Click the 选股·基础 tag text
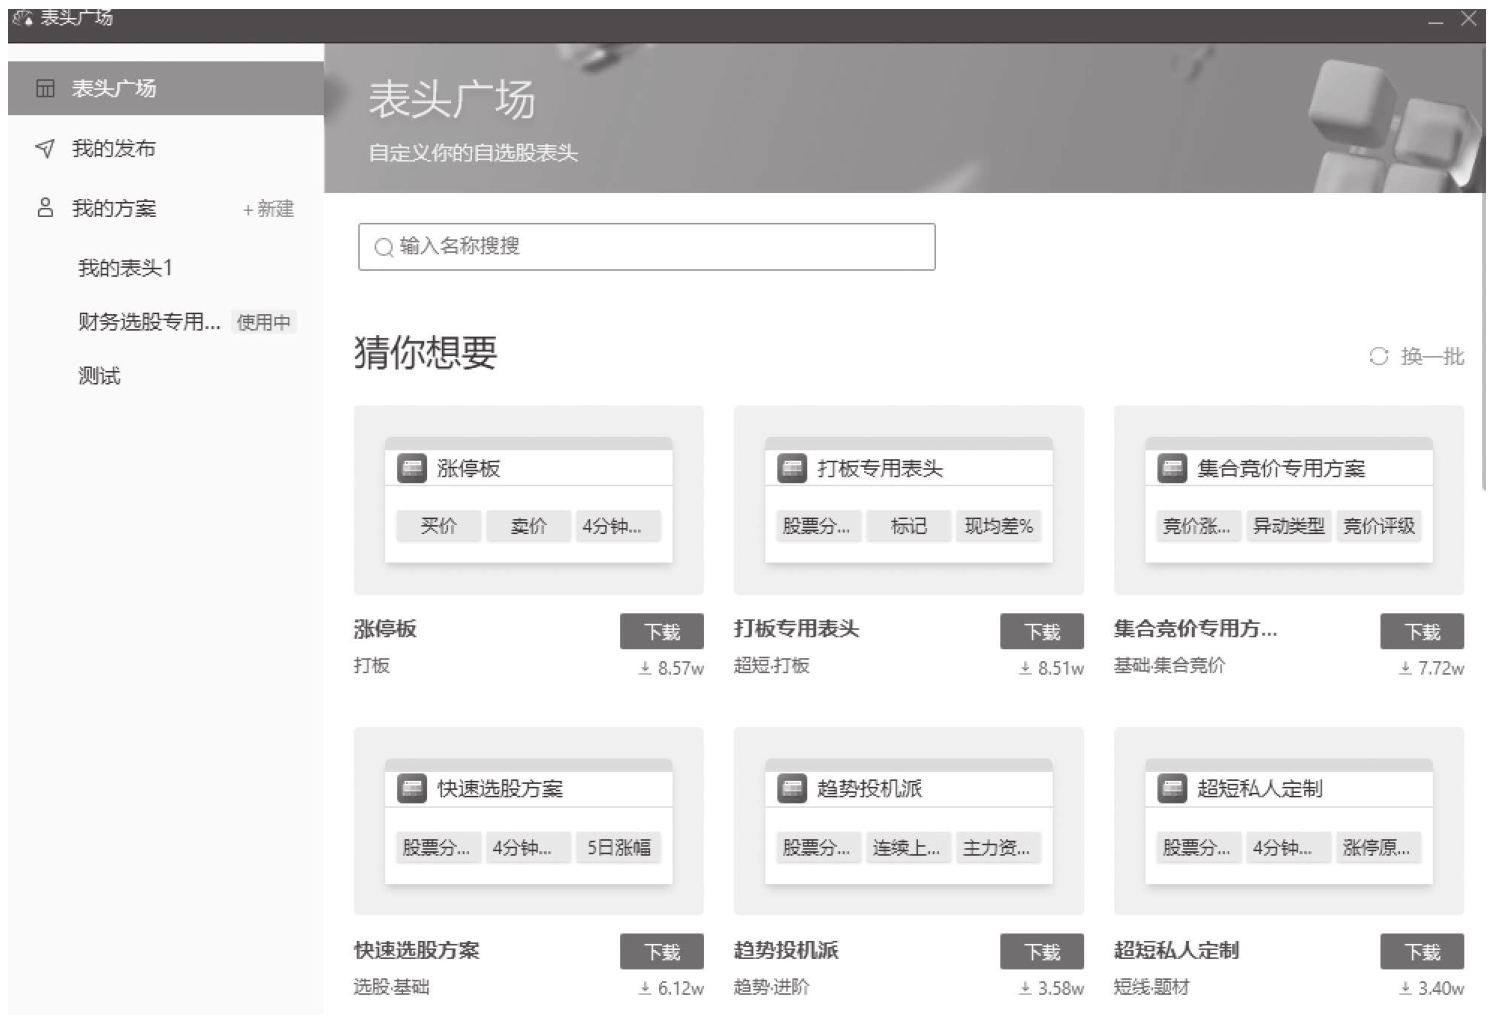The width and height of the screenshot is (1489, 1018). coord(392,987)
